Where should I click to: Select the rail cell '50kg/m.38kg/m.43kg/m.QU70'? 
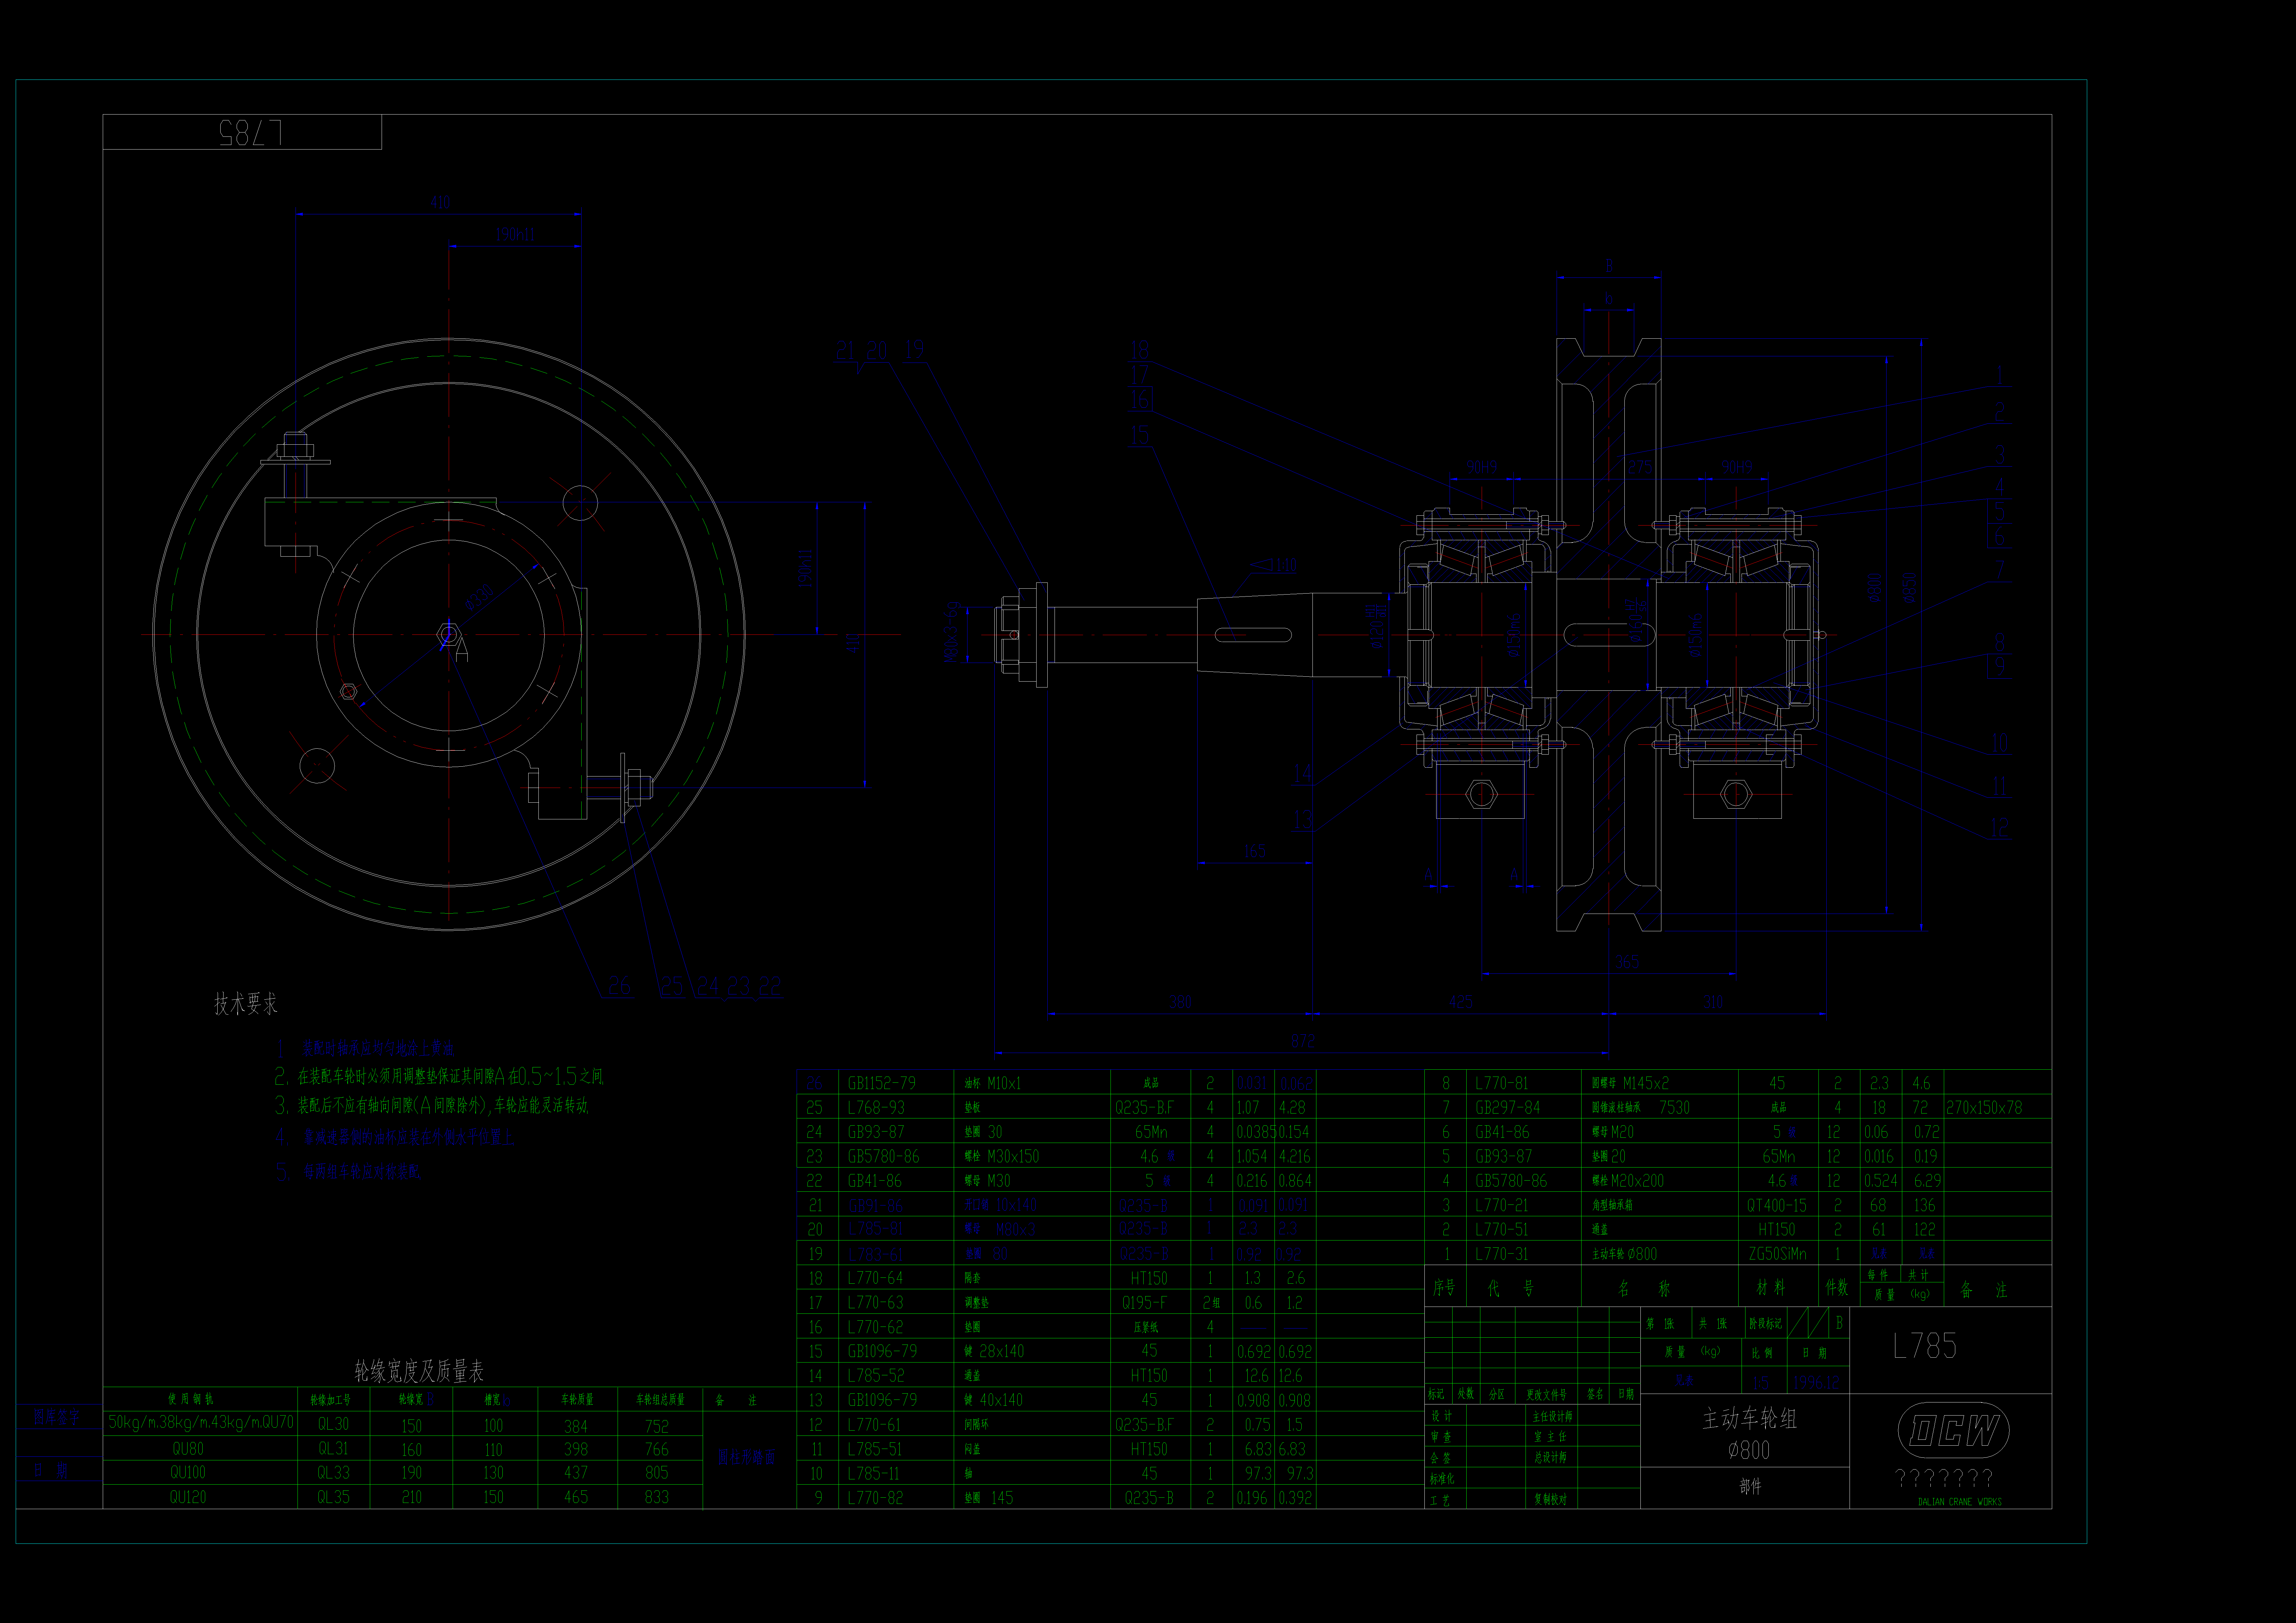coord(201,1422)
